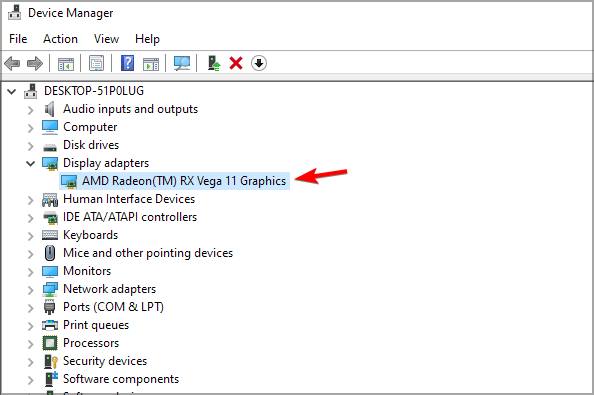Viewport: 594px width, 395px height.
Task: Expand the Disk drives chevron
Action: pyautogui.click(x=31, y=146)
